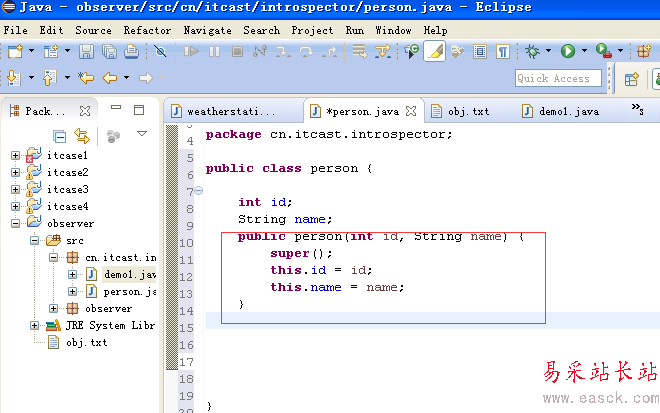Click Use Step Filters icon
This screenshot has height=413, width=660.
(x=383, y=51)
